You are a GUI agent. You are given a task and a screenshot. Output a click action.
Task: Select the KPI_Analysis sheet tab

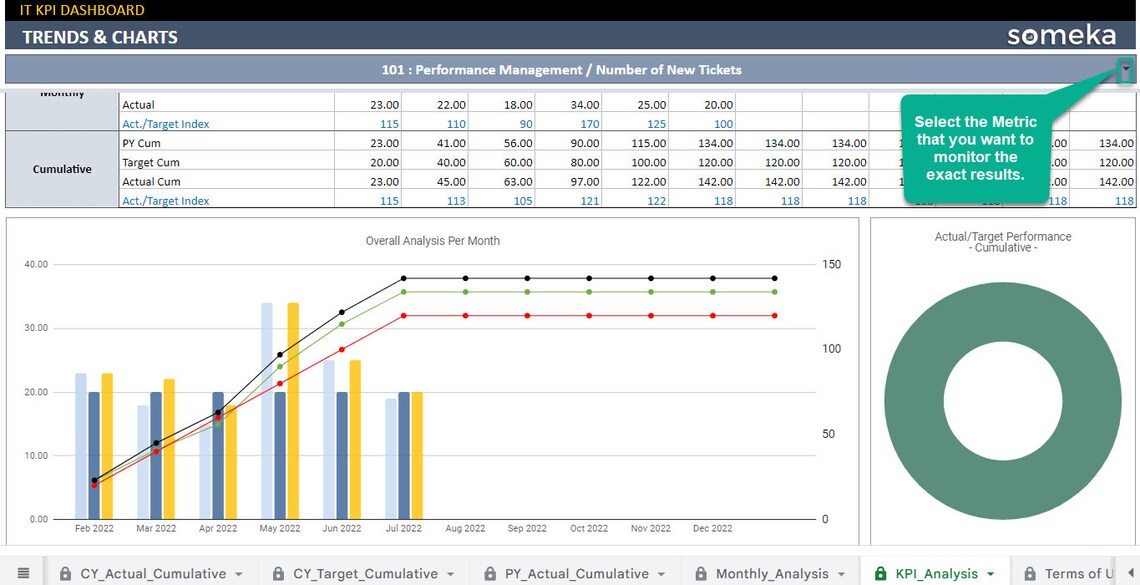point(936,573)
